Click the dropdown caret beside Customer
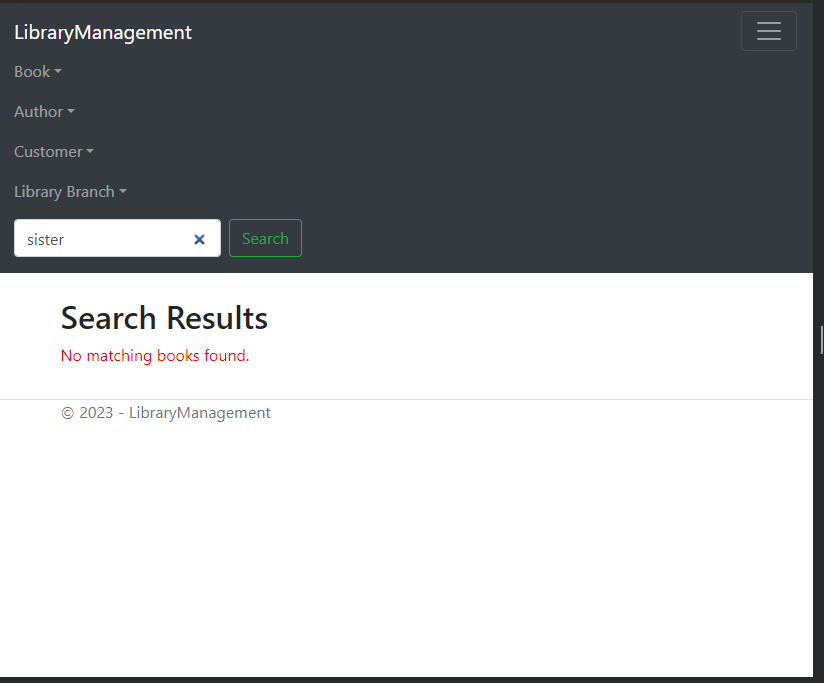Viewport: 824px width, 683px height. coord(90,152)
